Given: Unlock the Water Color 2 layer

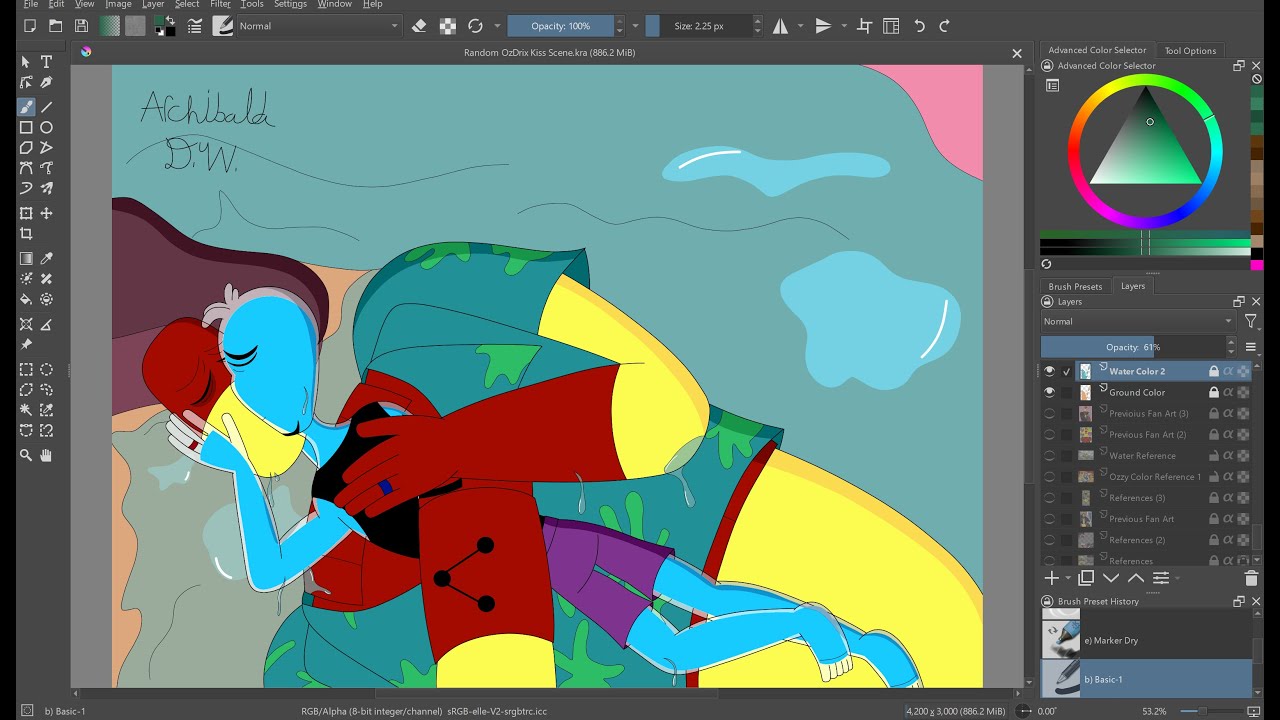Looking at the screenshot, I should [x=1214, y=371].
